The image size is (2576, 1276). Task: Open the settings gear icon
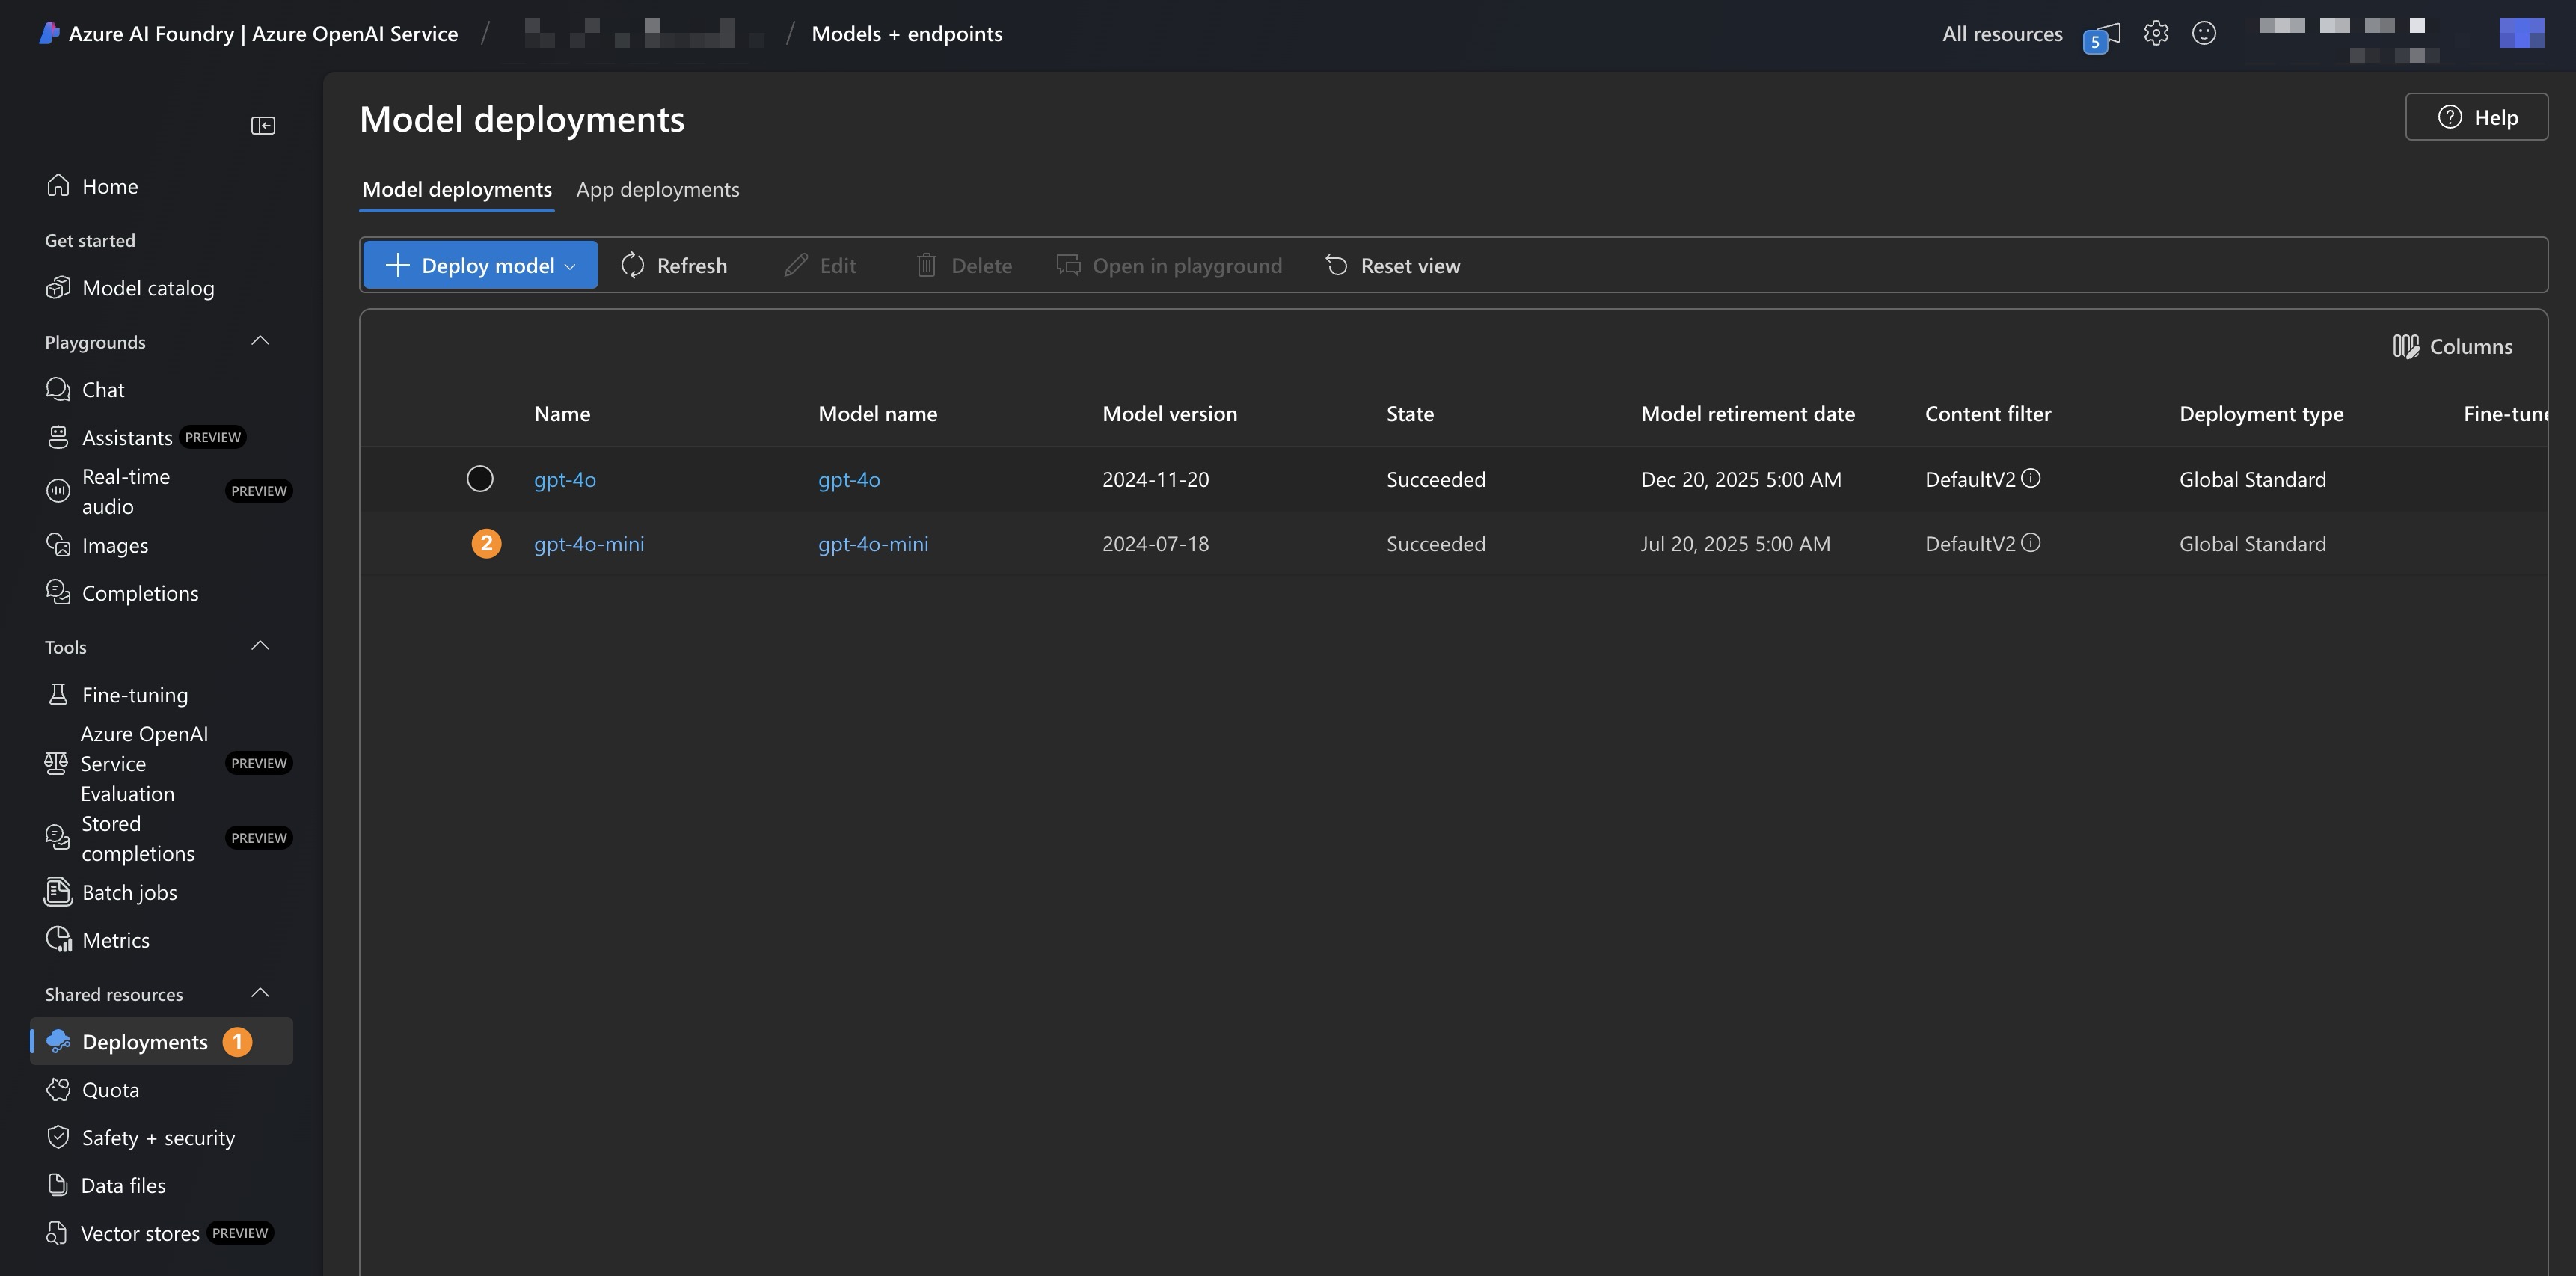2156,33
